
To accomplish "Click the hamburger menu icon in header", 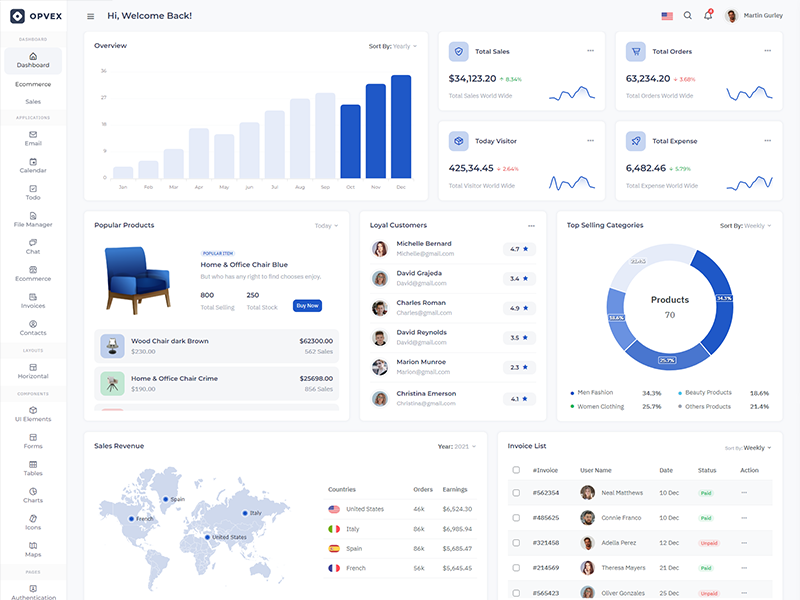I will click(x=91, y=16).
